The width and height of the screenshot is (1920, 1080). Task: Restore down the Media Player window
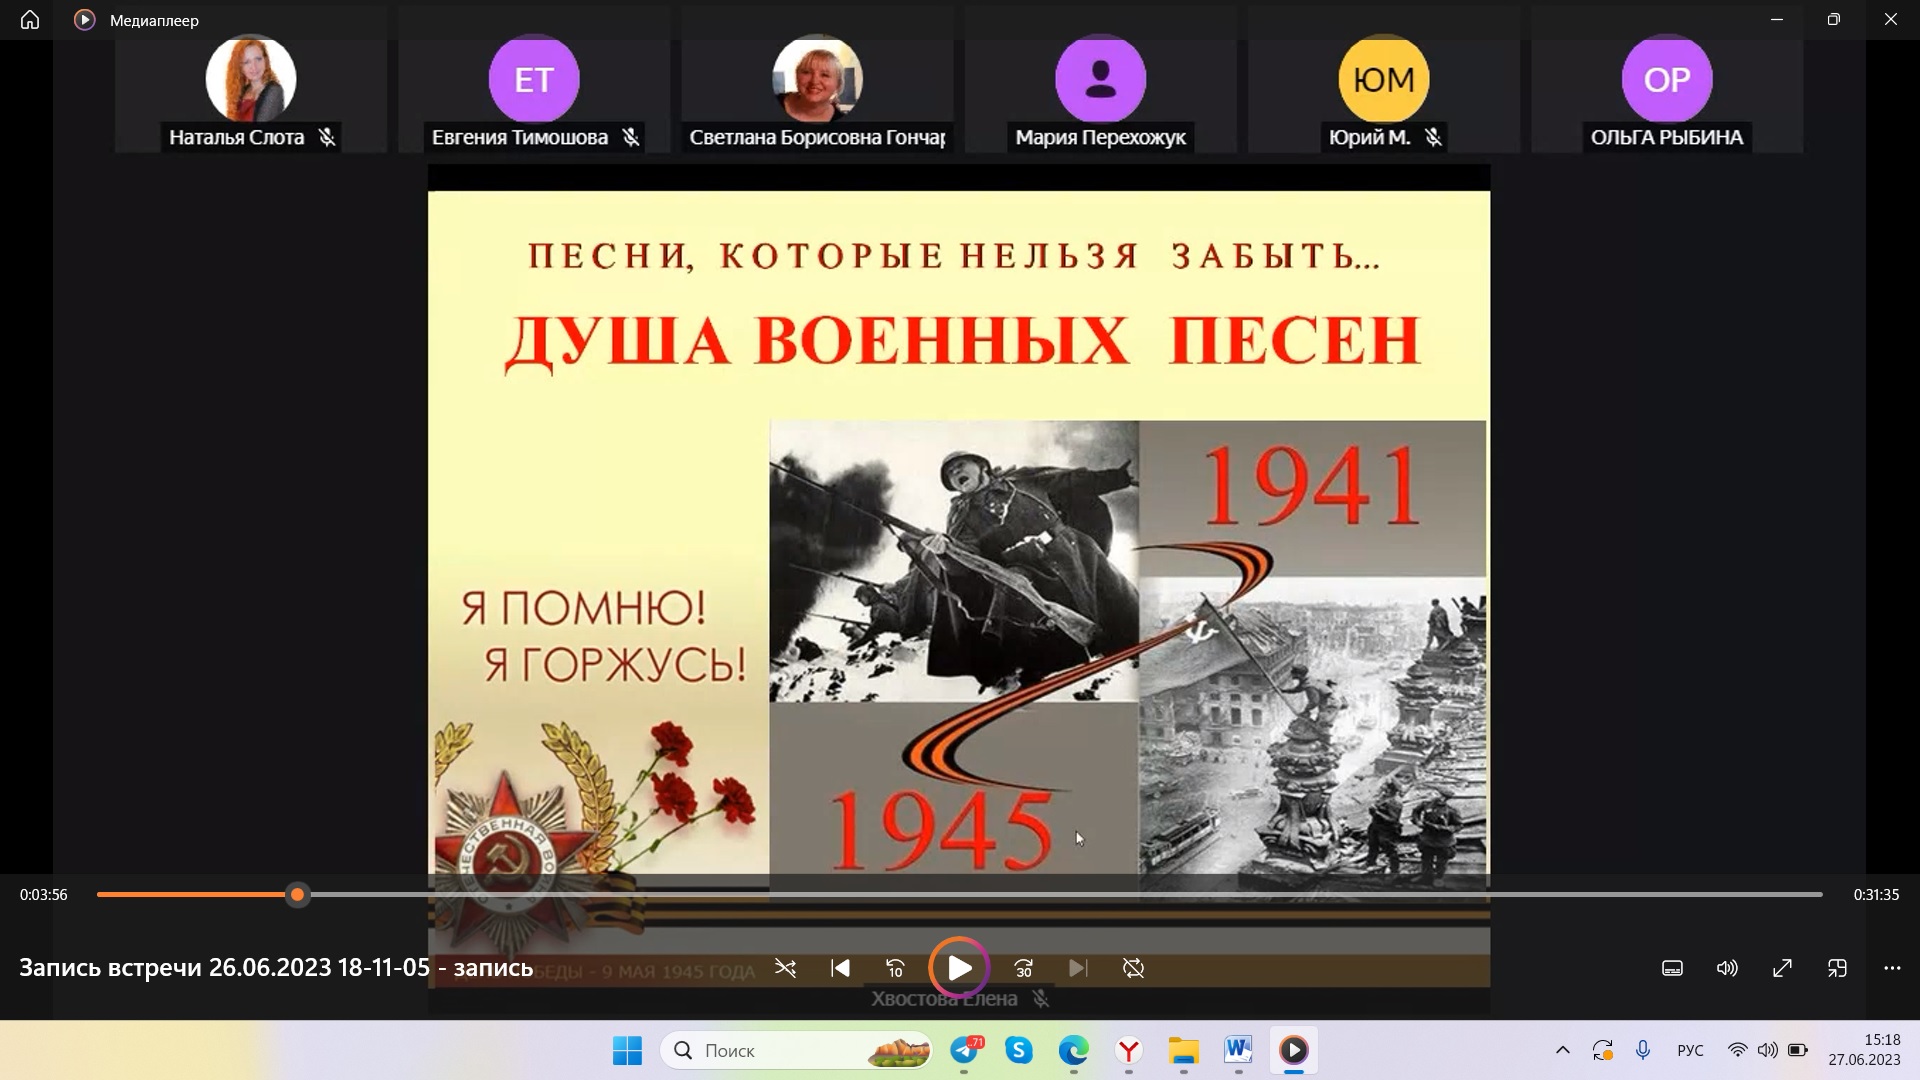[1834, 20]
